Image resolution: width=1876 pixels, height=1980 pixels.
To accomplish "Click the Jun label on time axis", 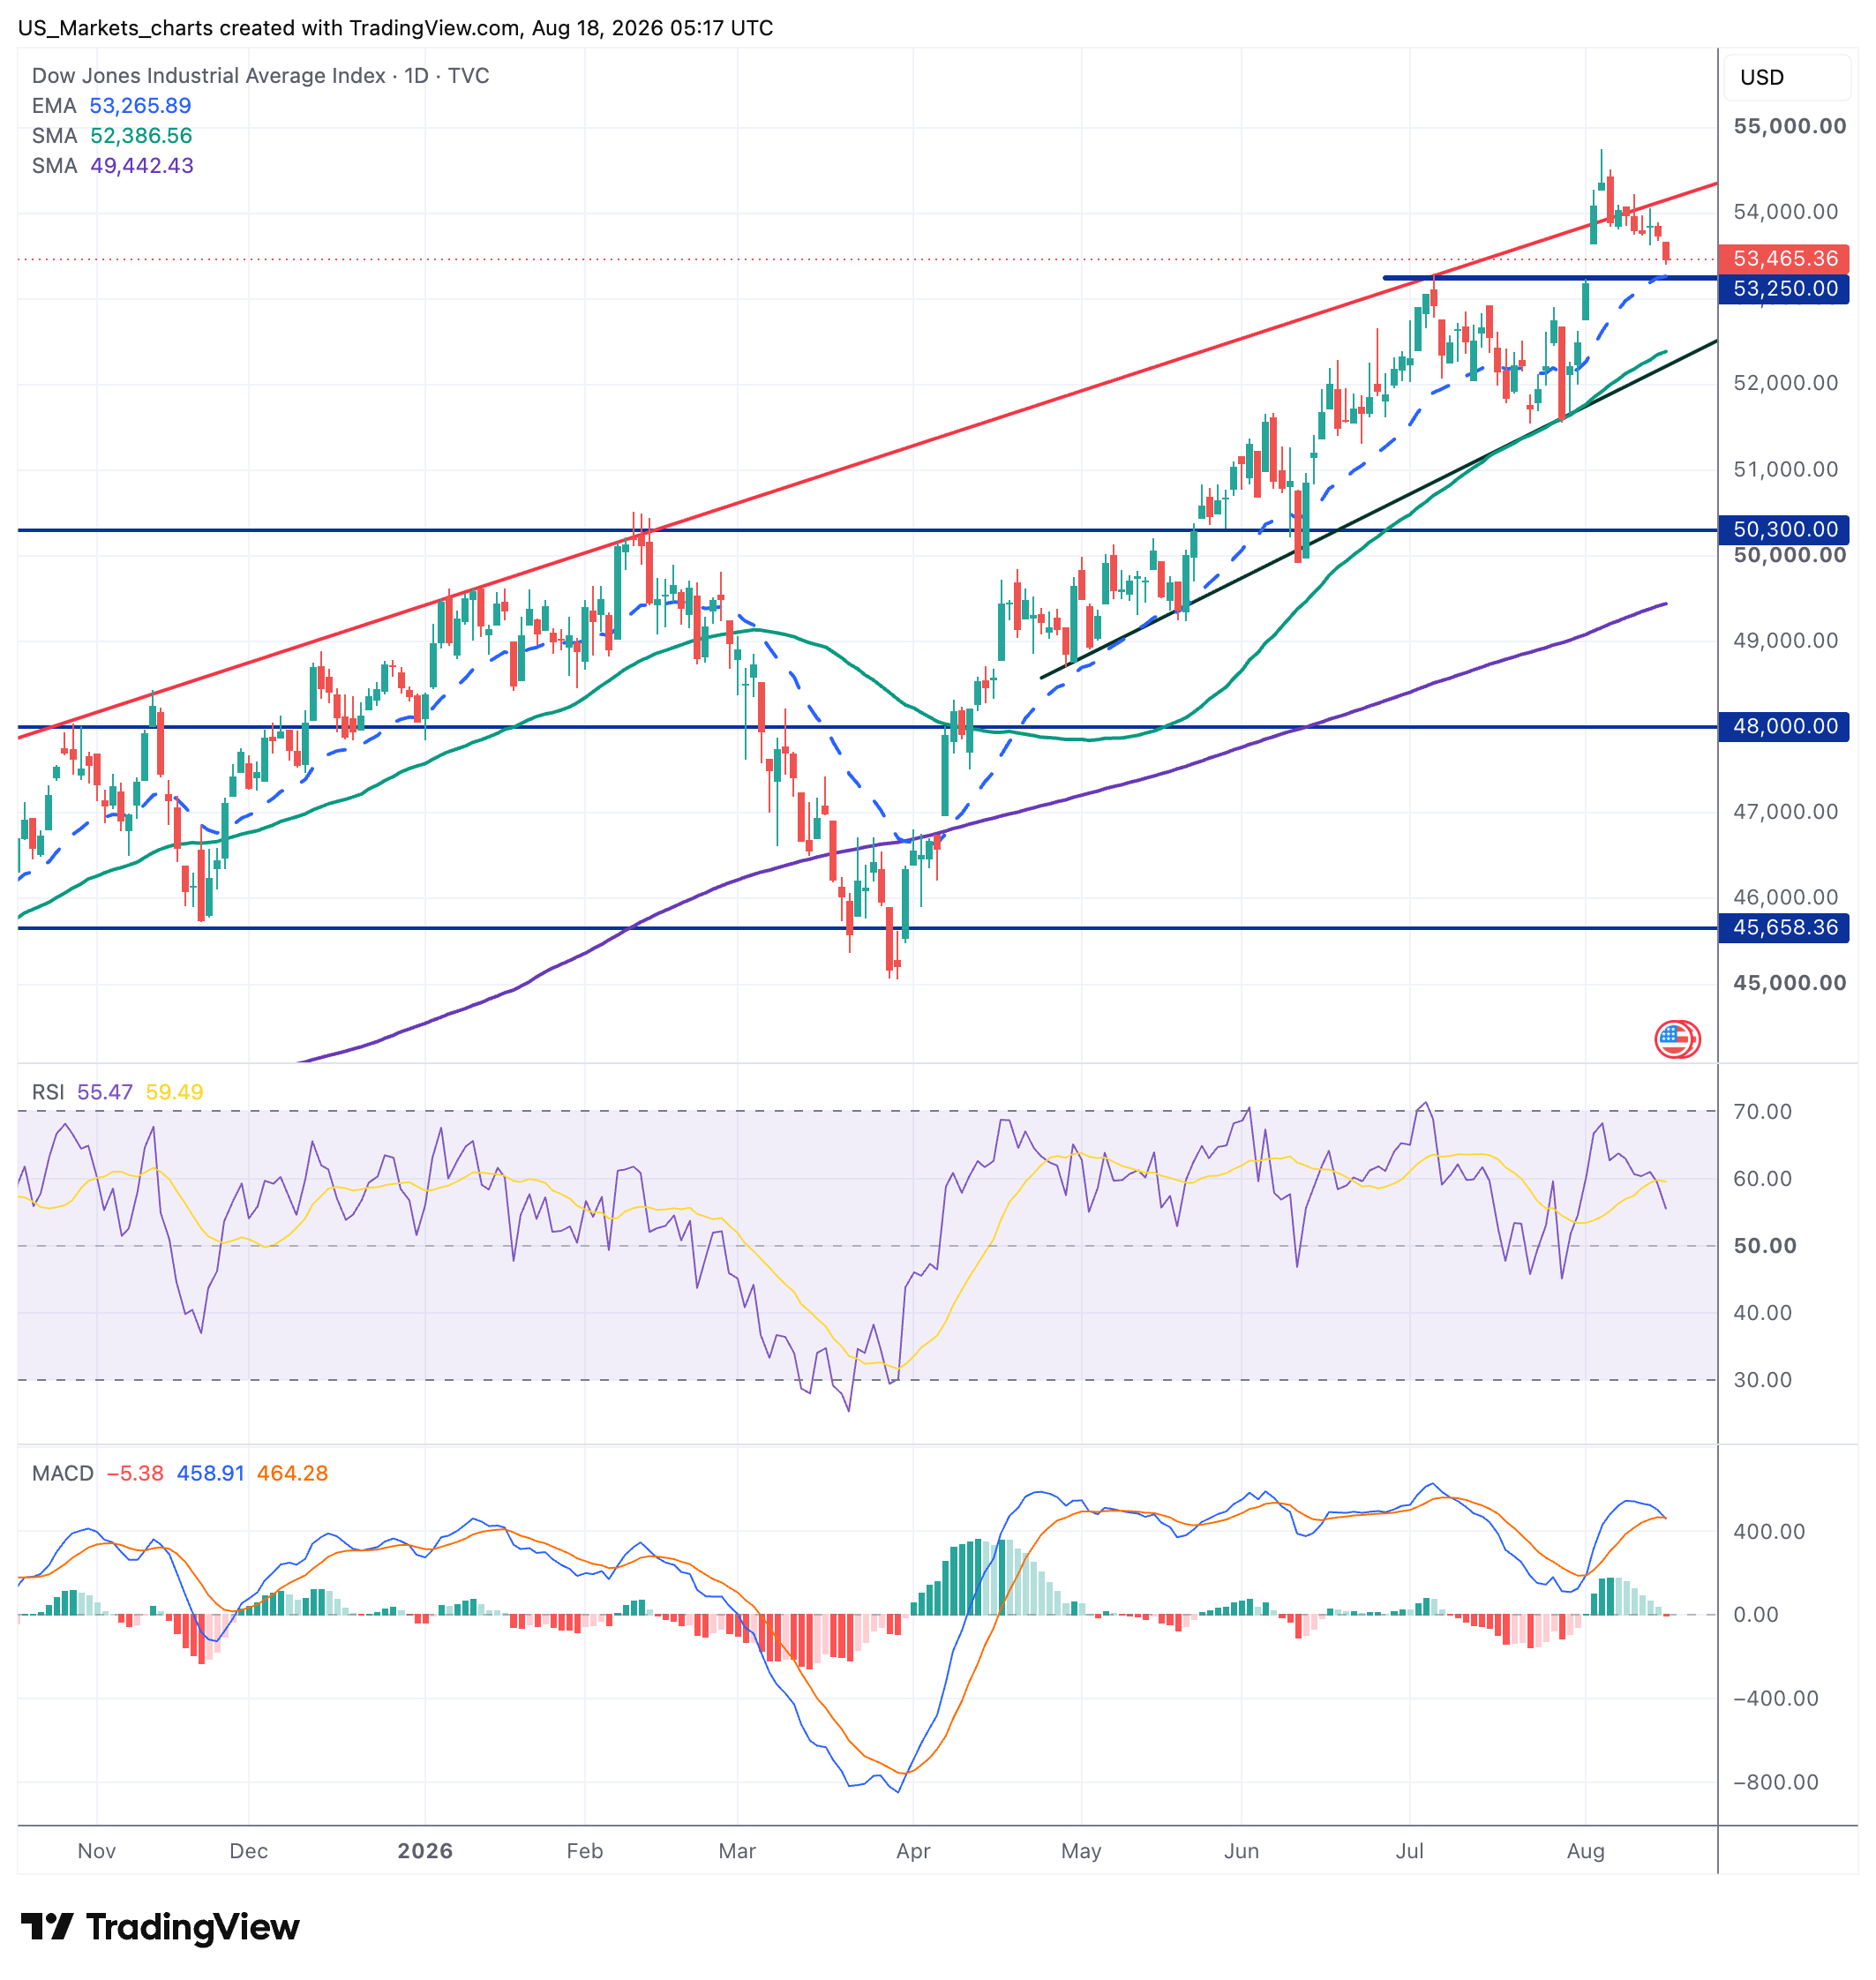I will [x=1241, y=1851].
